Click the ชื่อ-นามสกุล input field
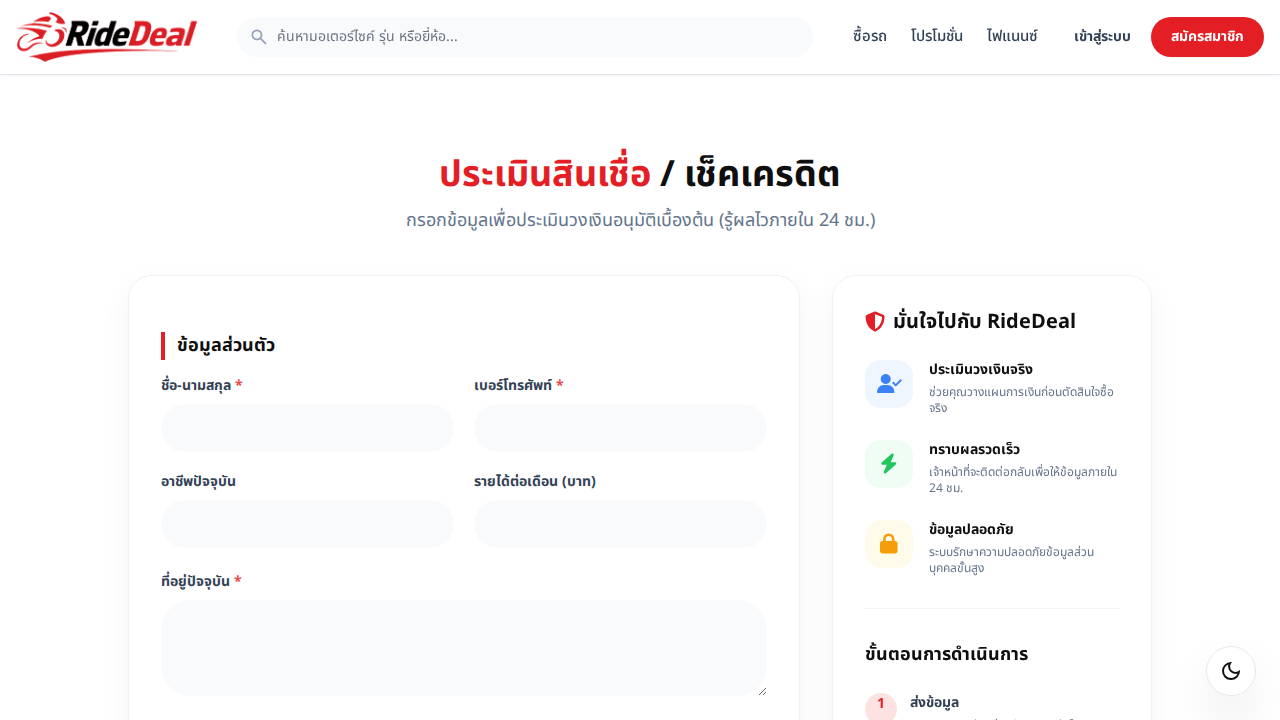The image size is (1280, 720). [307, 428]
